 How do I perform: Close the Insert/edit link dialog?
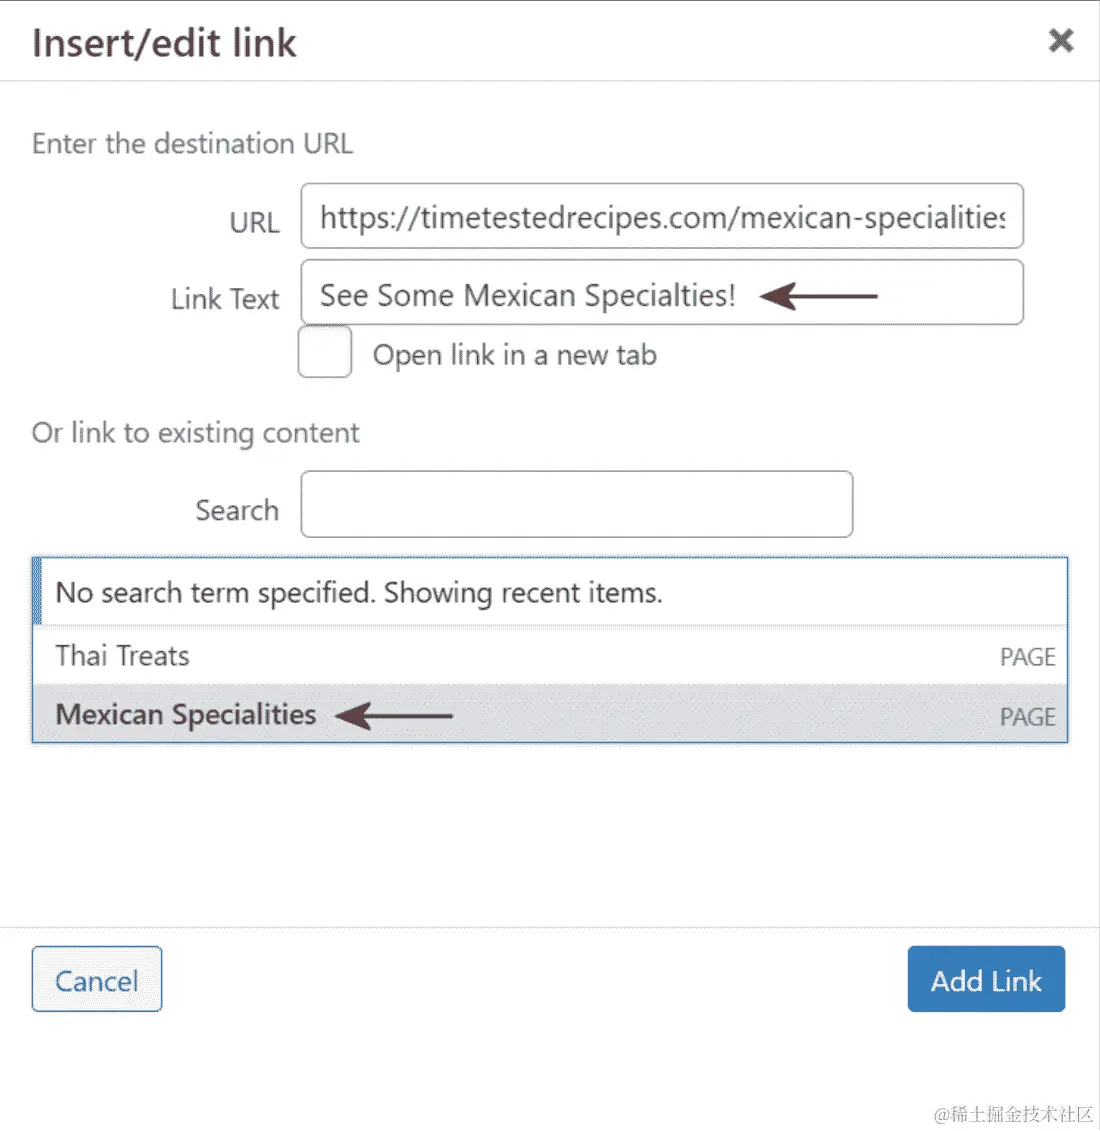1060,40
